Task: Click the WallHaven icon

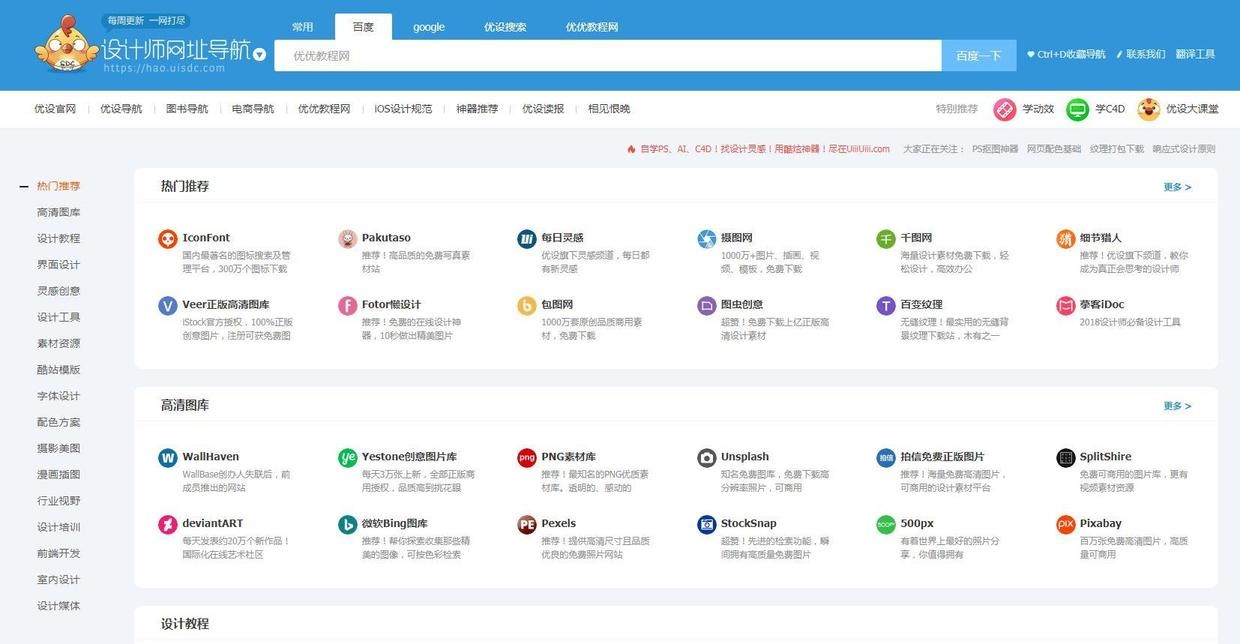Action: [x=168, y=458]
